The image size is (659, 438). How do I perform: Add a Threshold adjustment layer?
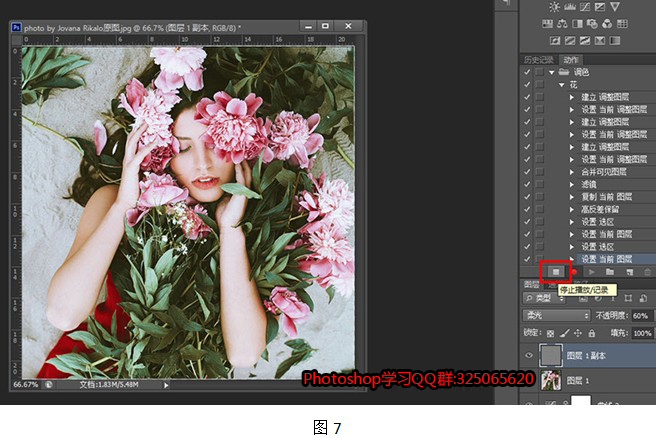(x=585, y=40)
